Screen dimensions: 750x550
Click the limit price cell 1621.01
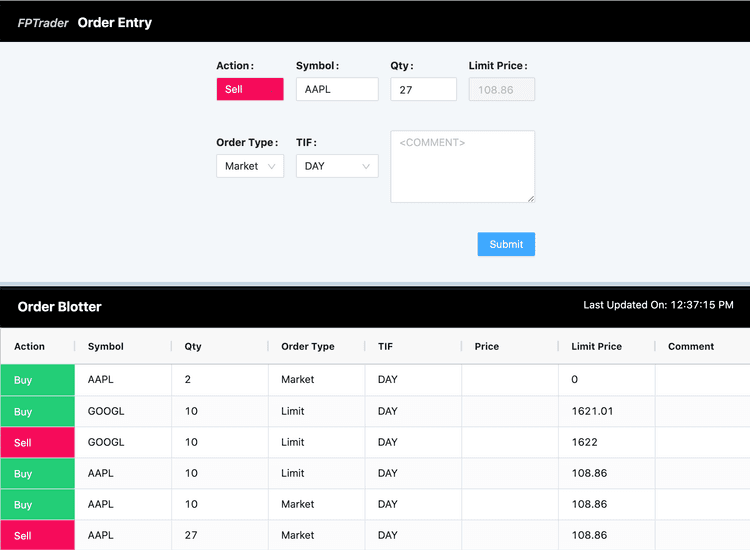point(592,411)
